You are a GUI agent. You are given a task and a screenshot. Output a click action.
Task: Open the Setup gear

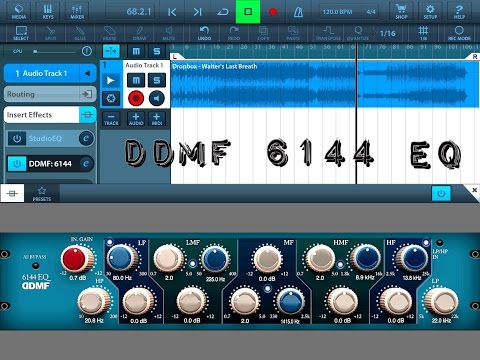430,11
